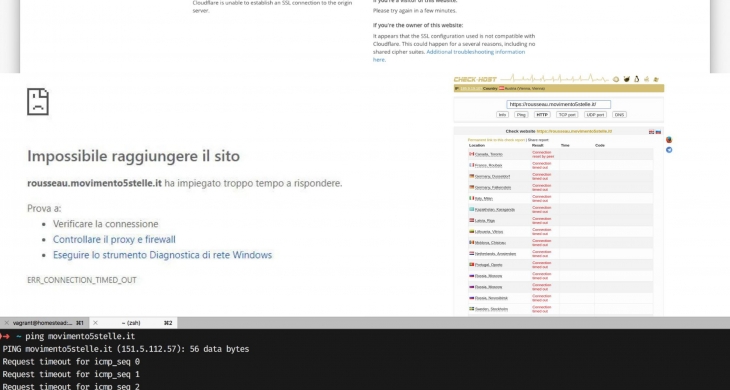Open 'Additional troubleshooting information here' link

click(x=449, y=55)
